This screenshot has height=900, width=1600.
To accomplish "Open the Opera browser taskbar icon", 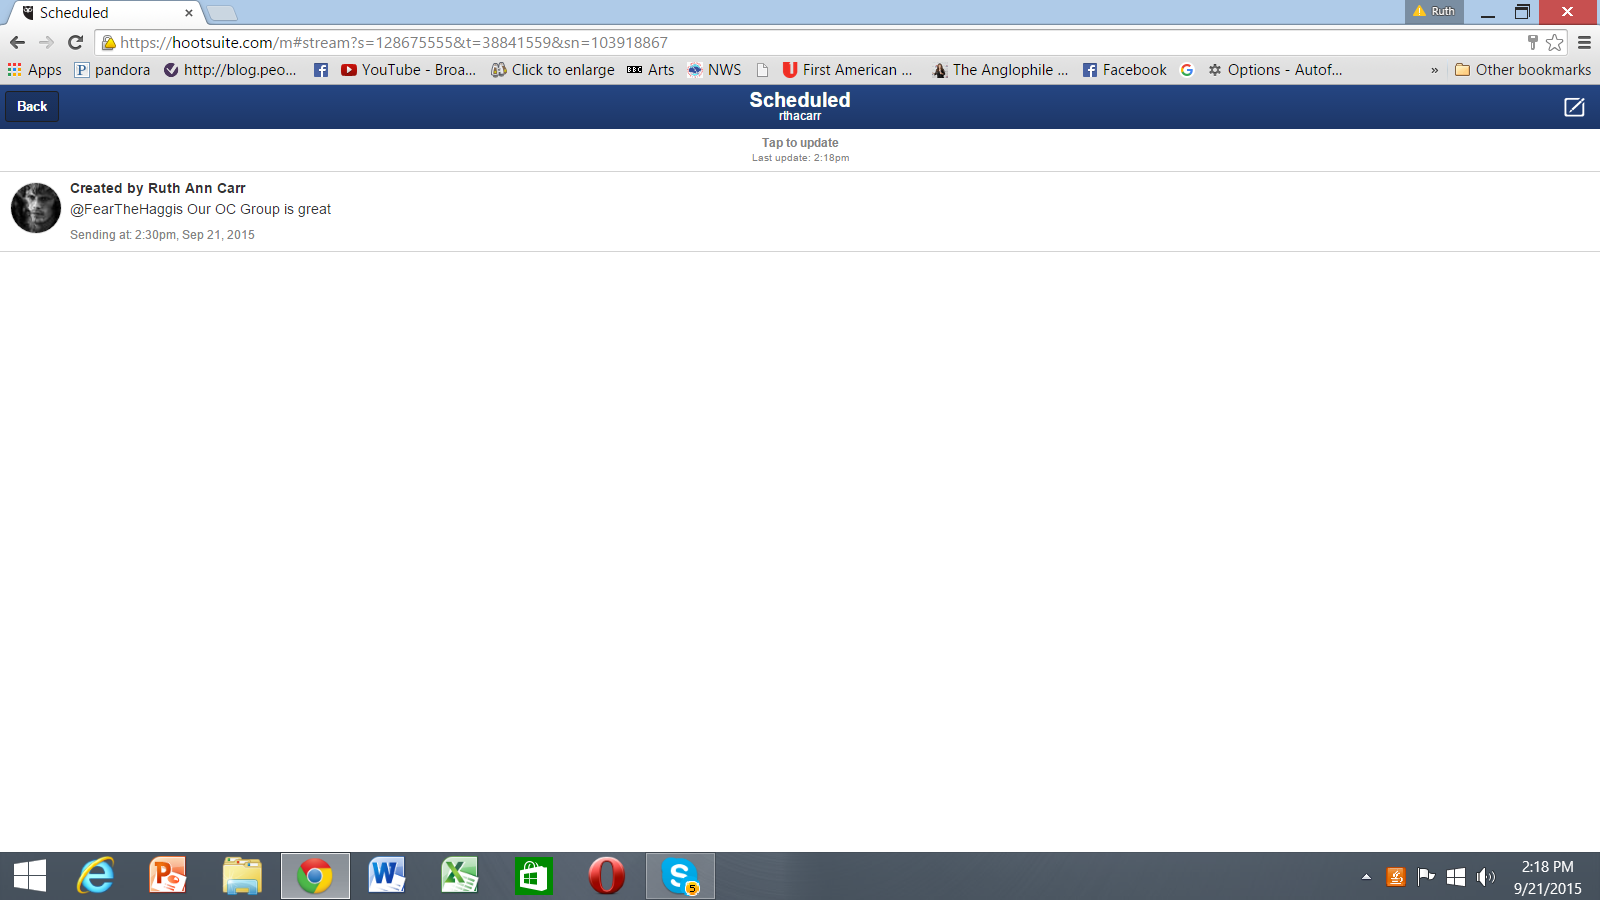I will coord(606,876).
